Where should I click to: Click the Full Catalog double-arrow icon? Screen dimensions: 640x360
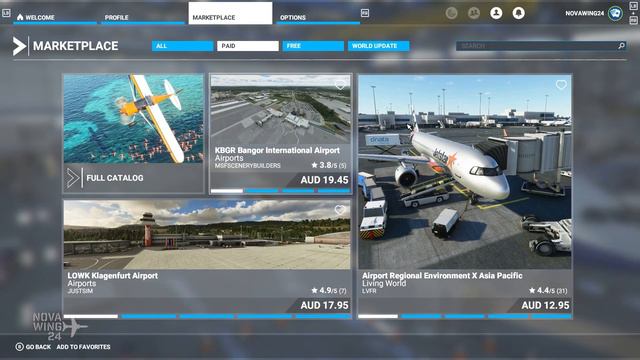(73, 178)
